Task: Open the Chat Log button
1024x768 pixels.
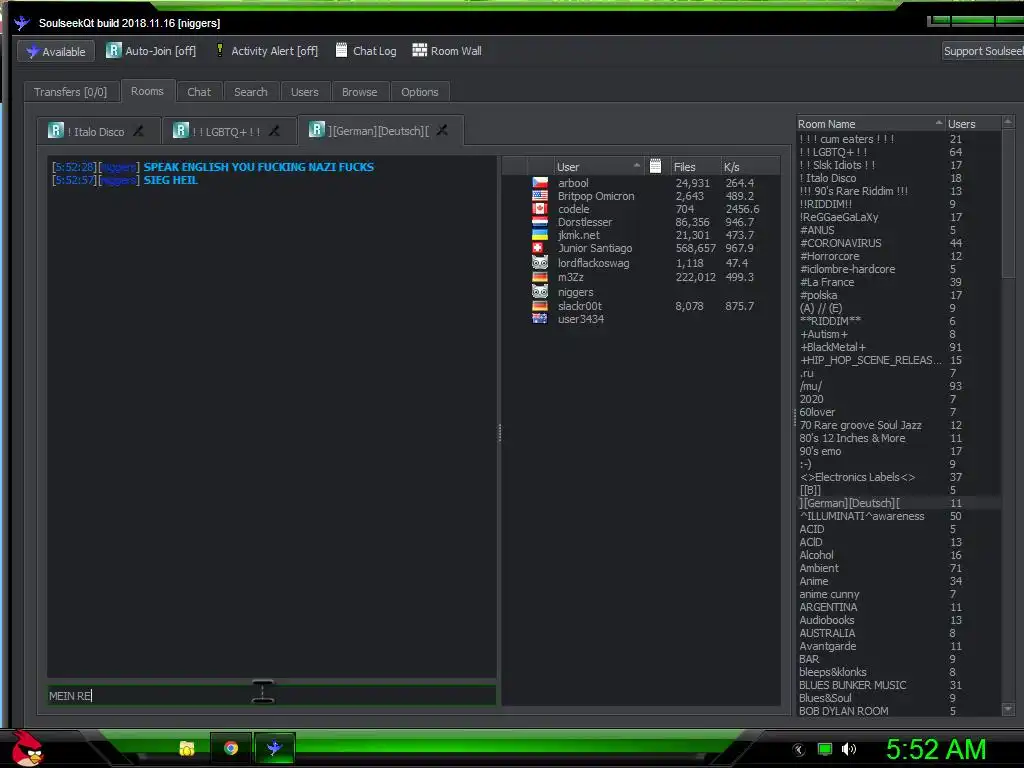Action: click(x=366, y=50)
